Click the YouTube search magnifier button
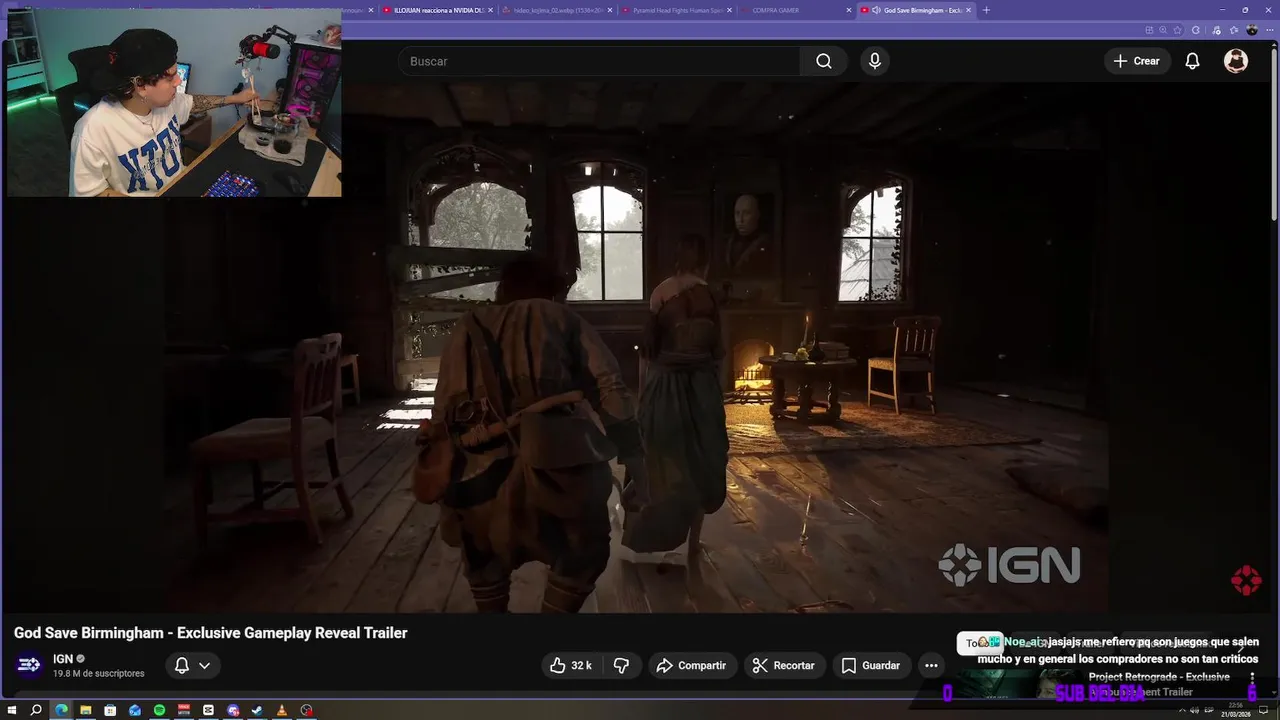 point(823,61)
